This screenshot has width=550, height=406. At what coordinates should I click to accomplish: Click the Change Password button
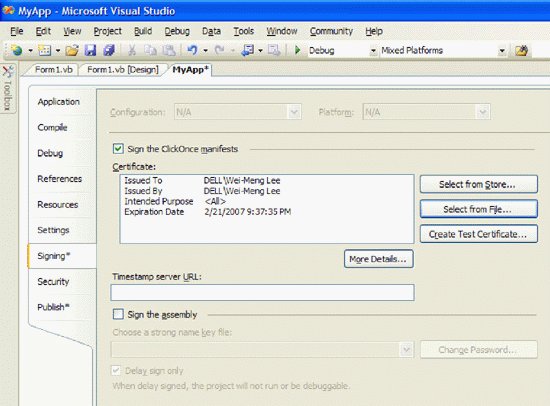pyautogui.click(x=478, y=350)
